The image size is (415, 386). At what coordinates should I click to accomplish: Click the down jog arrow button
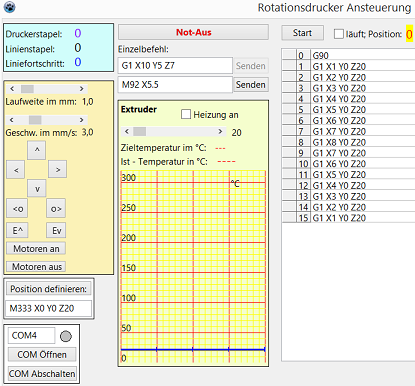pos(37,189)
